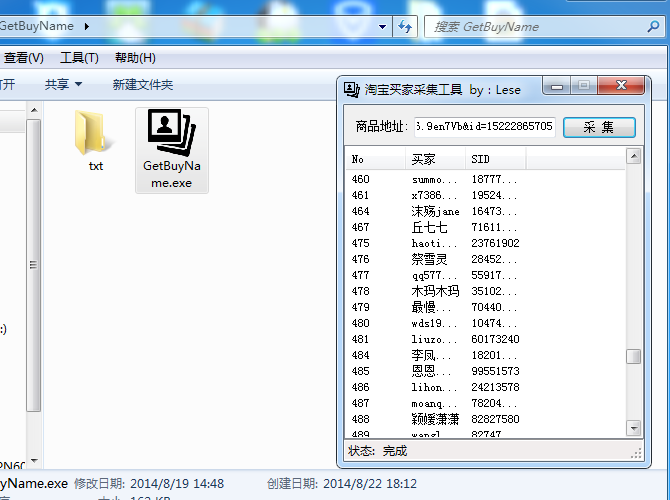The height and width of the screenshot is (500, 670).
Task: Open the 帮助(H) menu
Action: click(x=135, y=58)
